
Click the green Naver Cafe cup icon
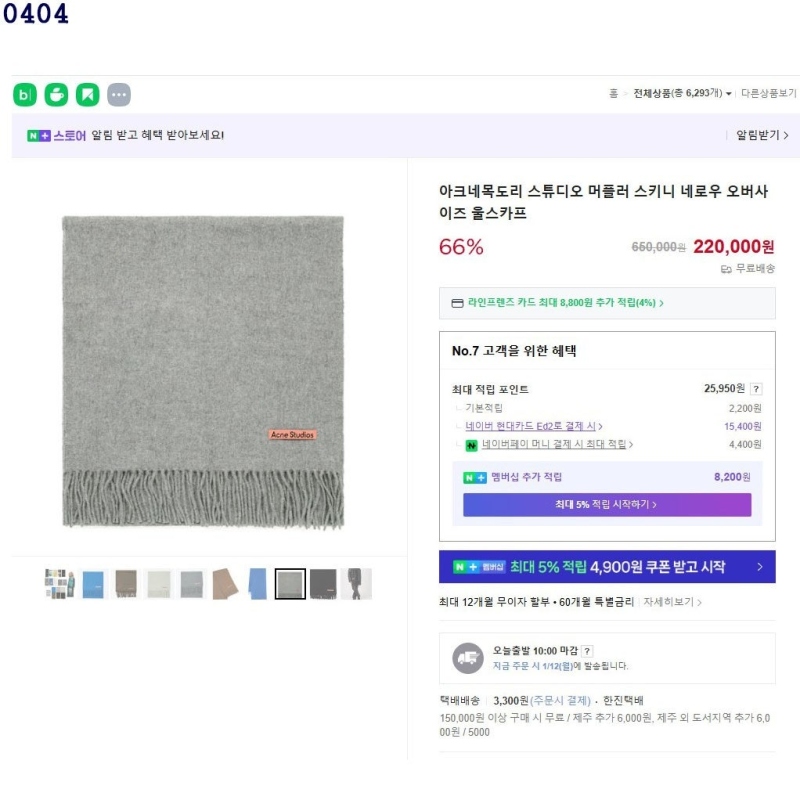(56, 95)
